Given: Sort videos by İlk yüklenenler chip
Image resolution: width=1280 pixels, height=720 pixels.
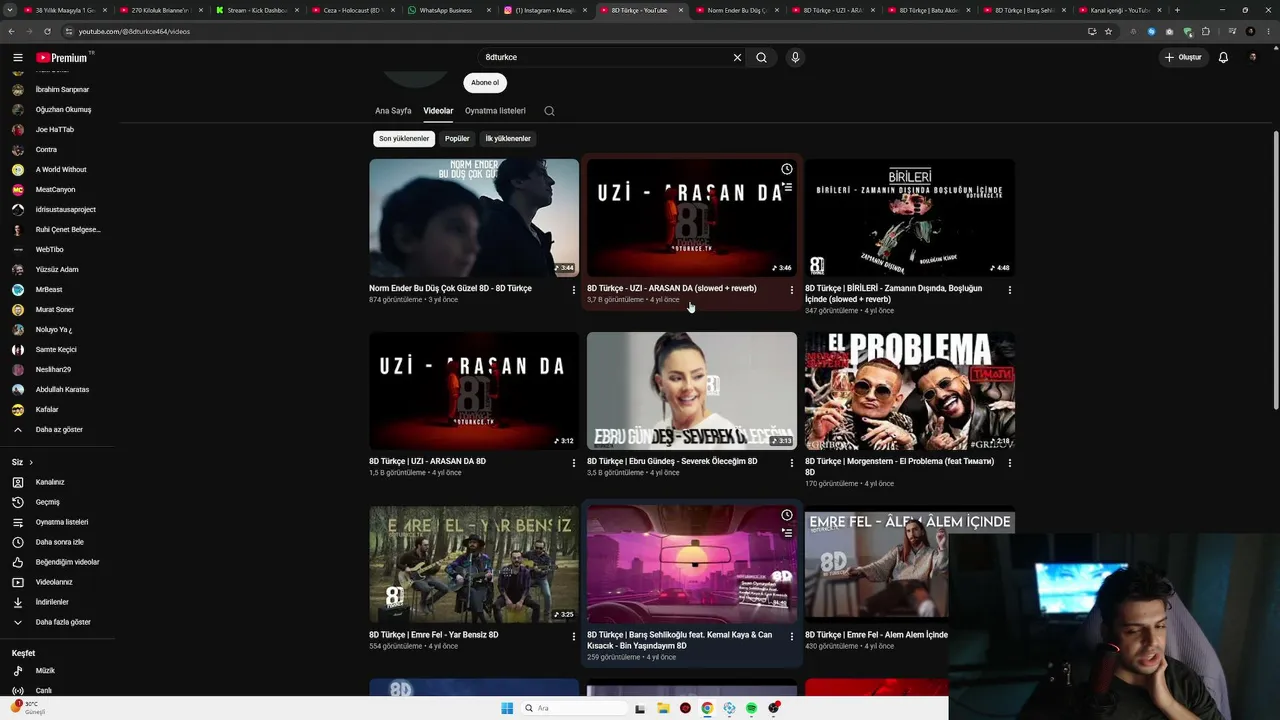Looking at the screenshot, I should [x=508, y=139].
